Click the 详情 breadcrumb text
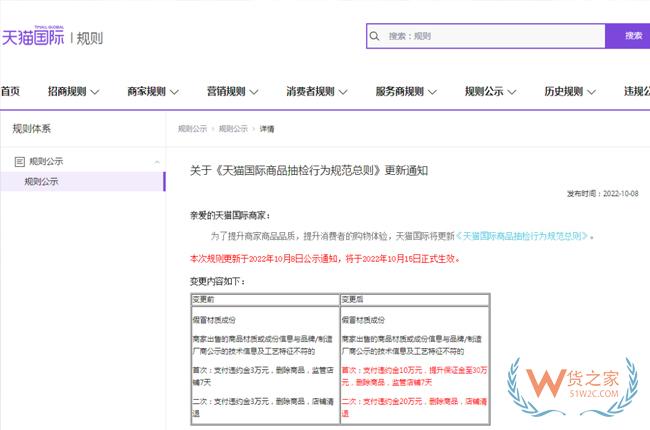The image size is (650, 430). click(x=267, y=129)
